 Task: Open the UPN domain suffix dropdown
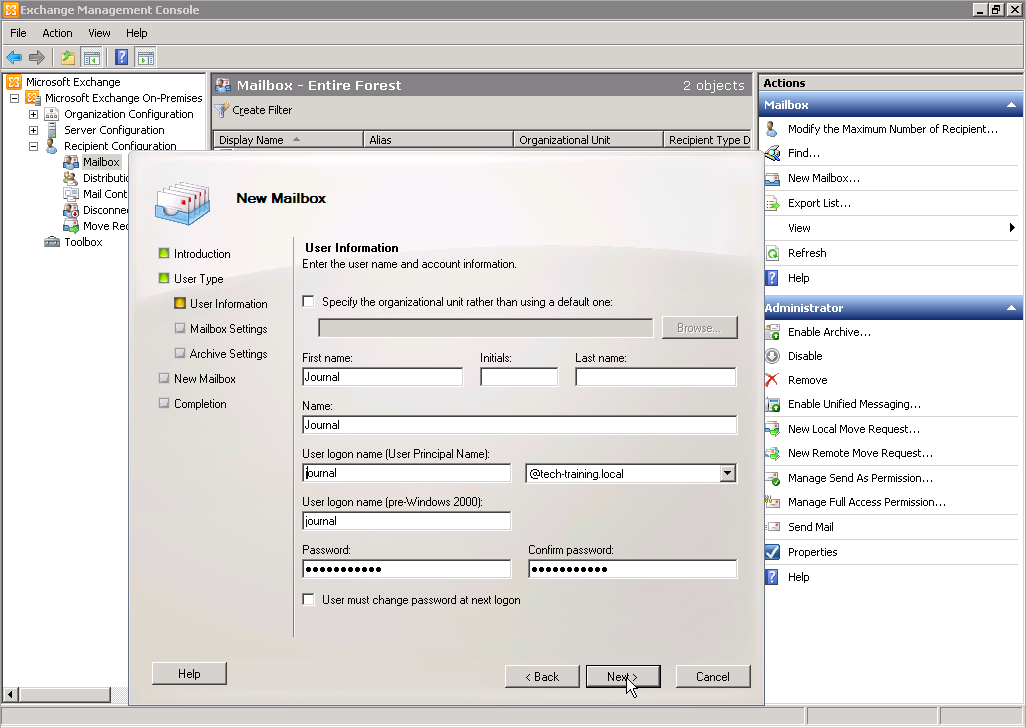coord(727,474)
